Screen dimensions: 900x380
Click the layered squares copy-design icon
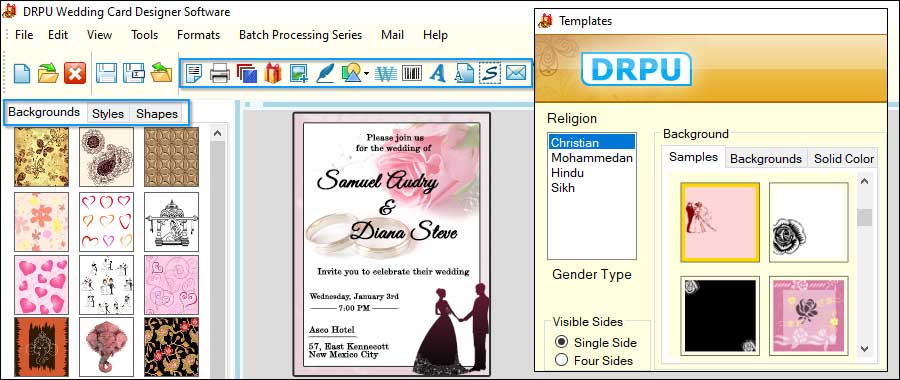[x=247, y=73]
